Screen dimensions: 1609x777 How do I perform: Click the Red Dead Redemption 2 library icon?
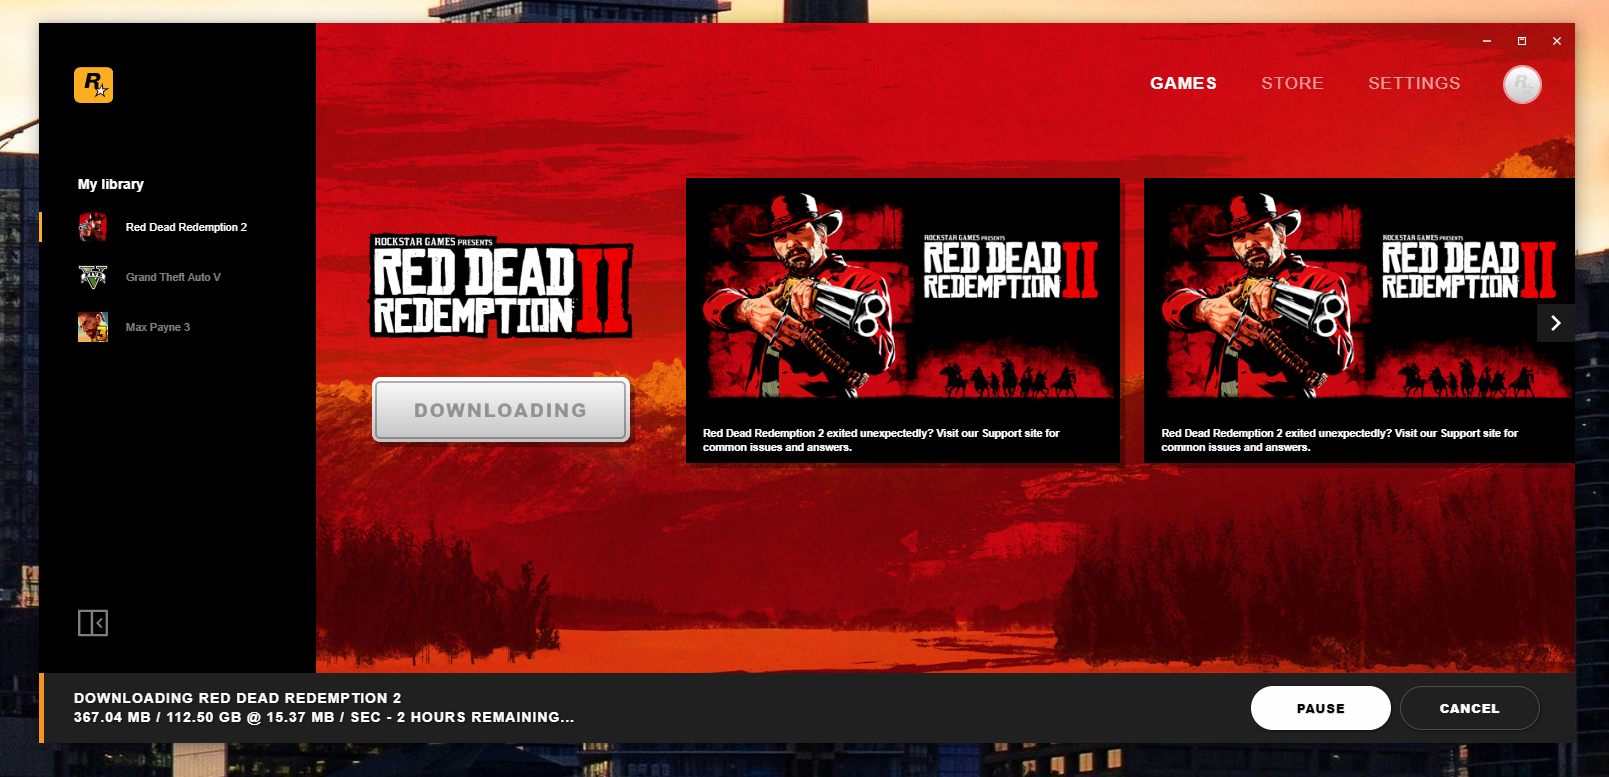tap(93, 227)
